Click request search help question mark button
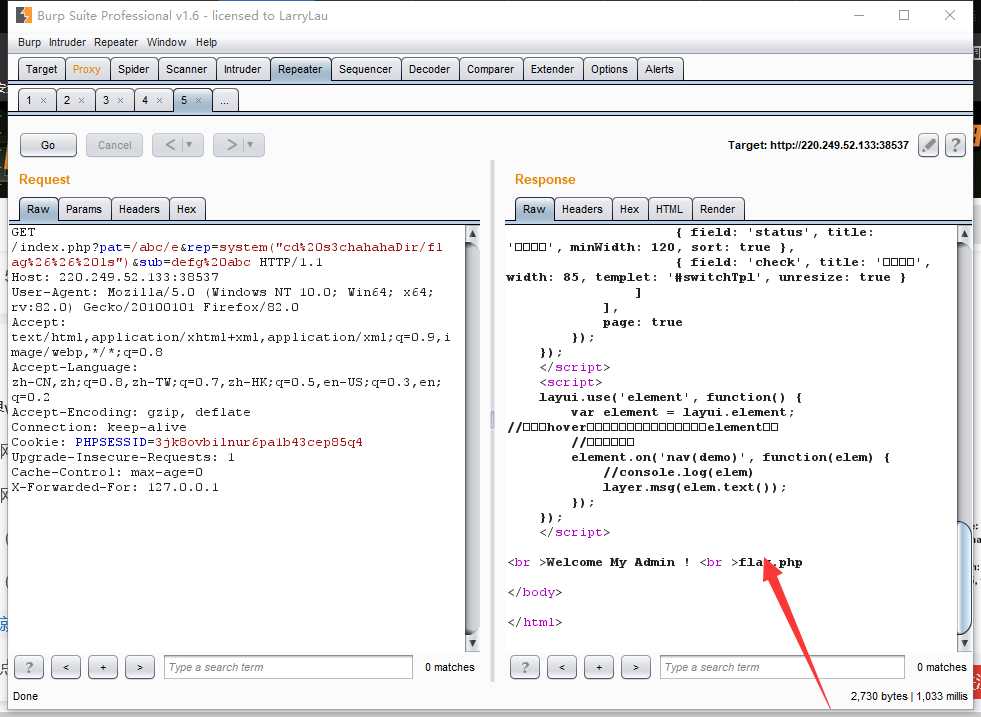Viewport: 981px width, 717px height. [x=29, y=667]
